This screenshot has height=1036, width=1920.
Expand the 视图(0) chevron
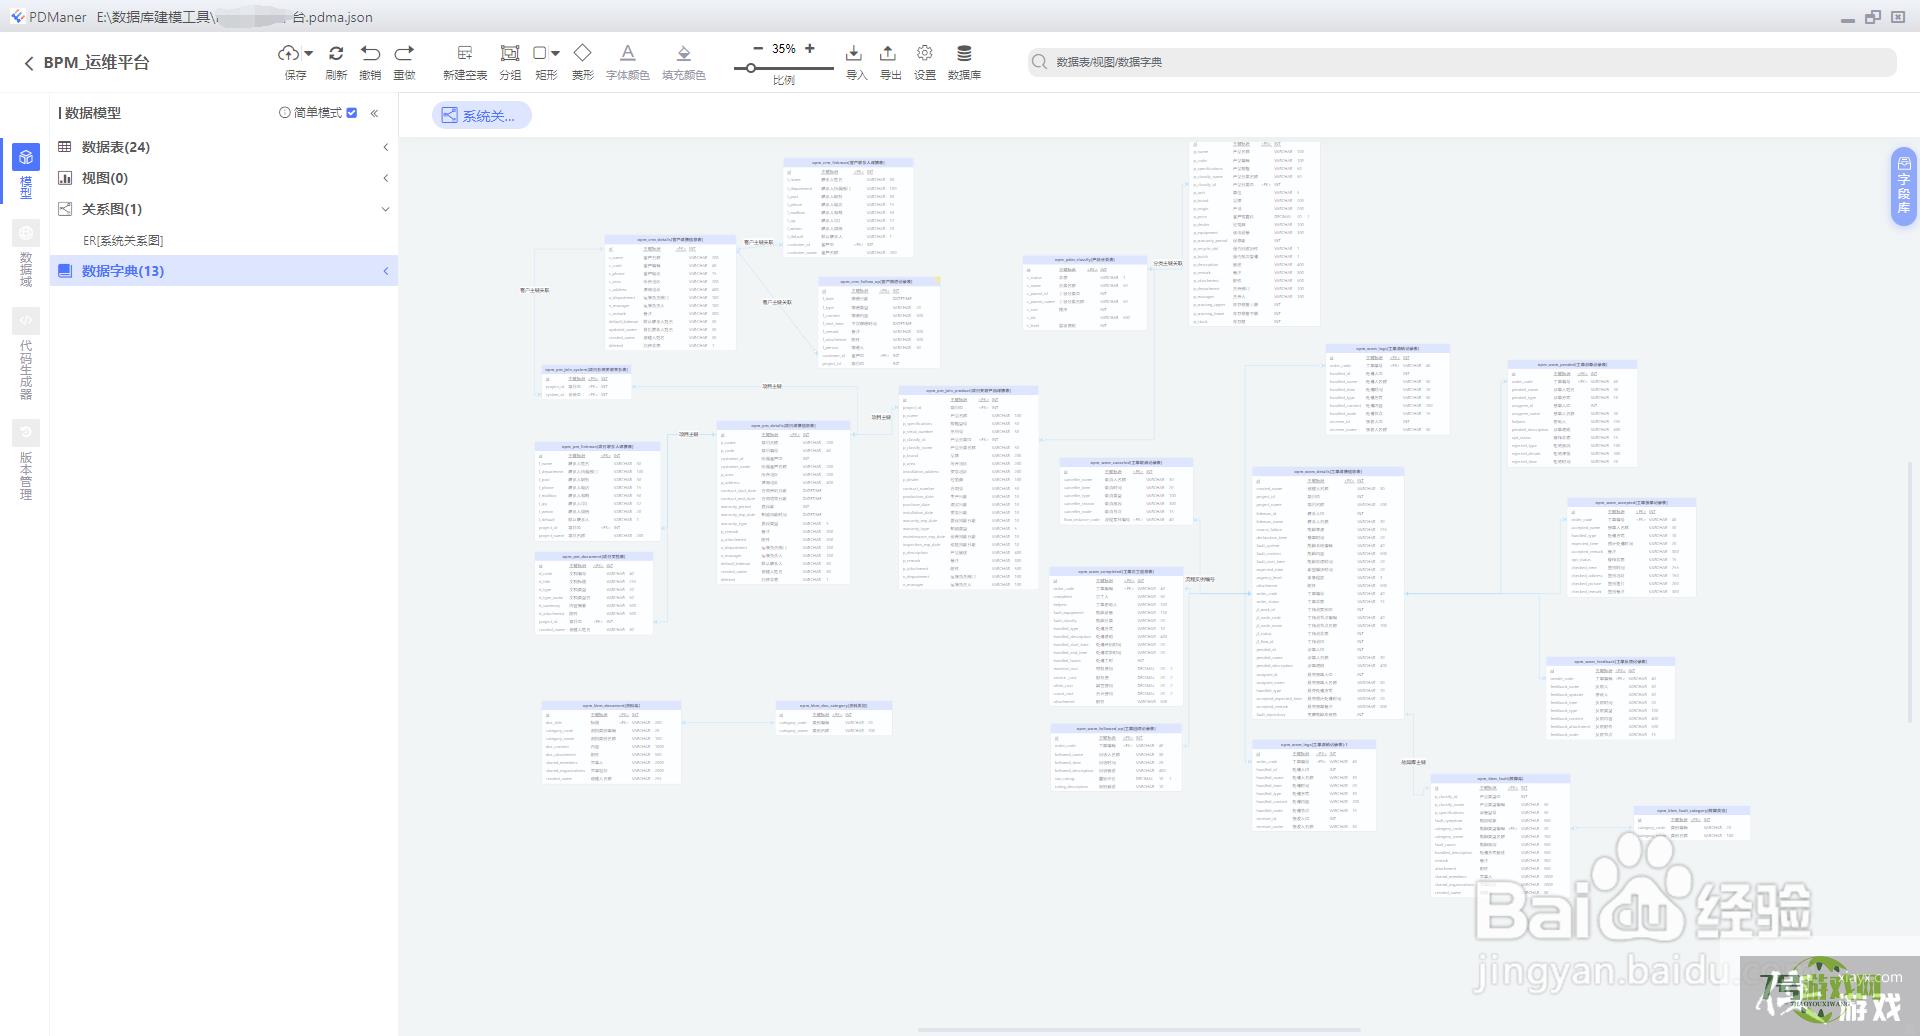[x=386, y=178]
